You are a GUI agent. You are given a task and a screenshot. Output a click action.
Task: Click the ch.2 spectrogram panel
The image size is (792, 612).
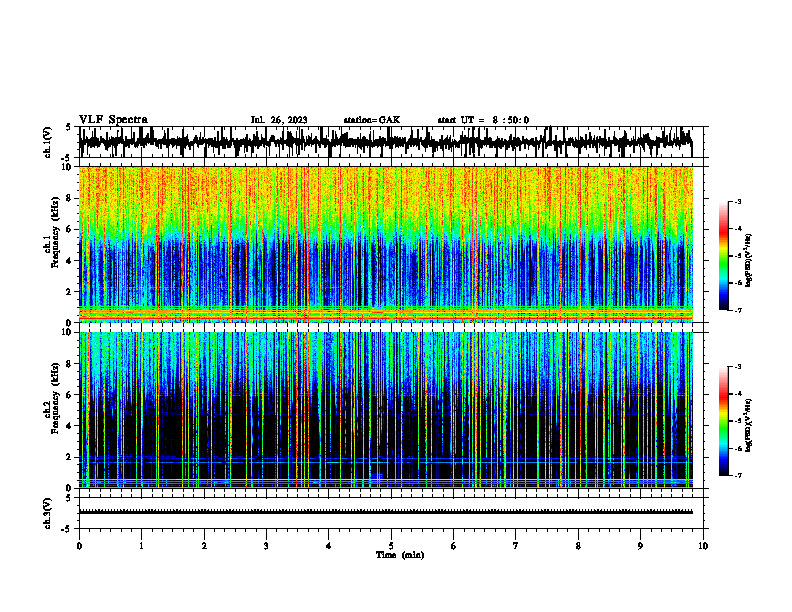[386, 410]
